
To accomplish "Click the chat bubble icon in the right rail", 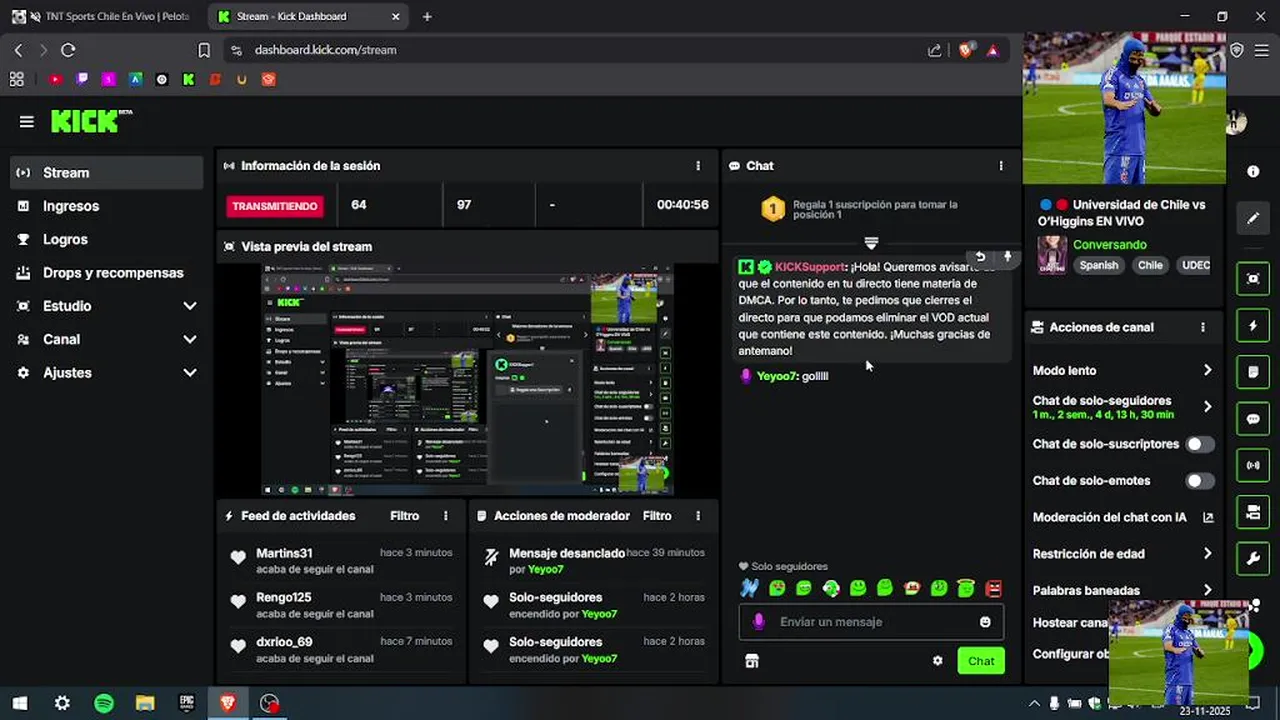I will (x=1253, y=419).
